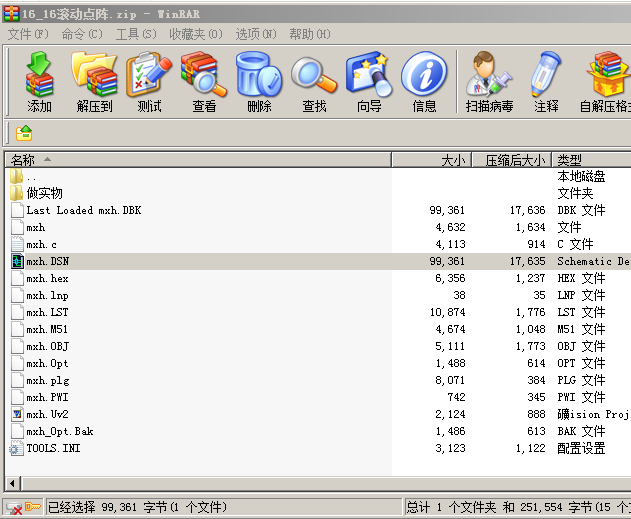The height and width of the screenshot is (519, 631).
Task: Click the horizontal scrollbar track
Action: (x=326, y=484)
